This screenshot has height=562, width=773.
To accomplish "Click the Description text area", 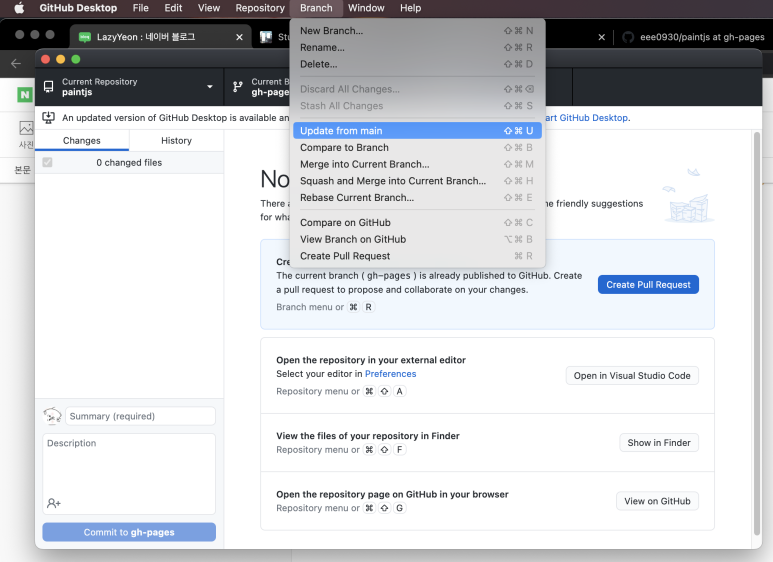I will (x=129, y=473).
